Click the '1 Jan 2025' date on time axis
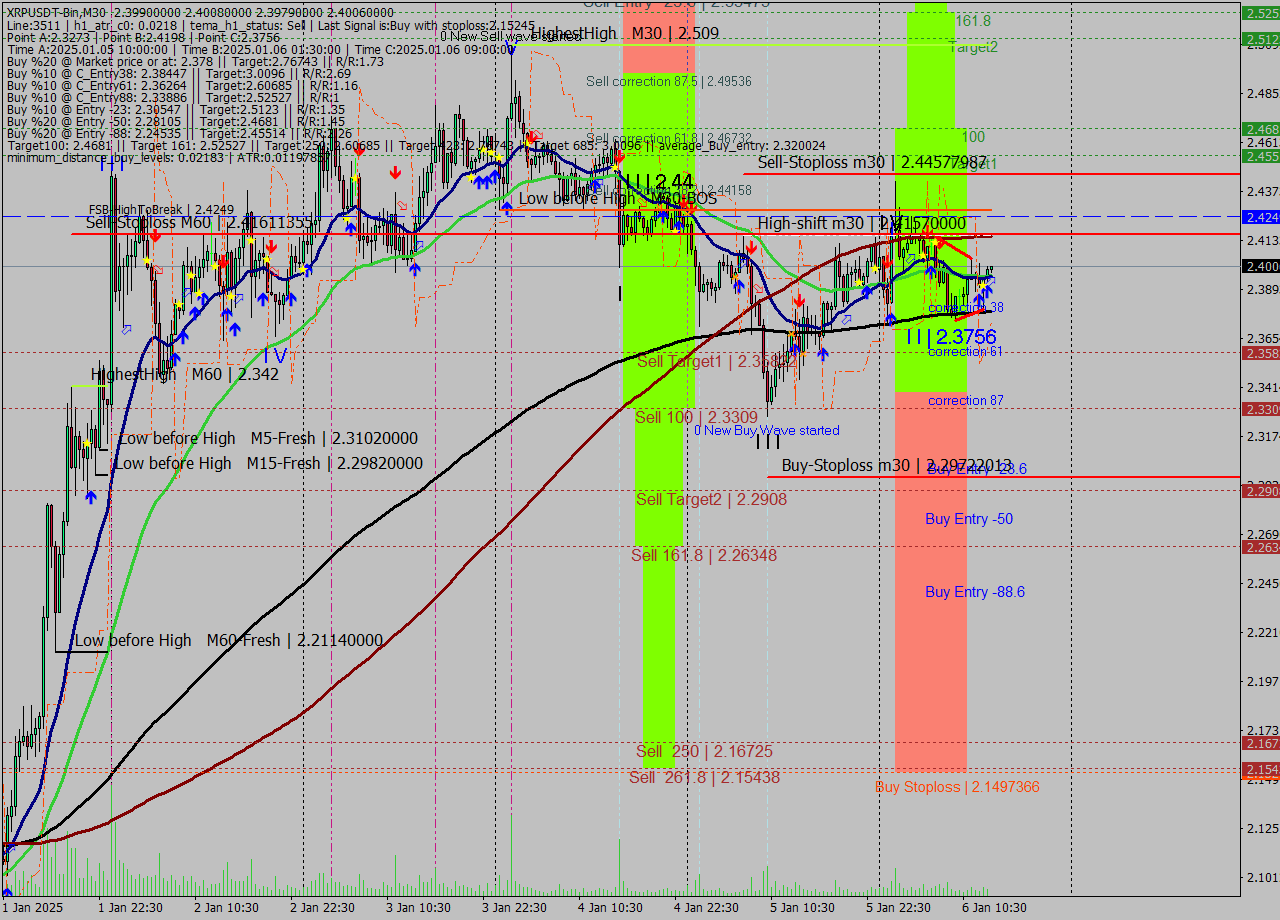Viewport: 1280px width, 920px height. pos(31,907)
